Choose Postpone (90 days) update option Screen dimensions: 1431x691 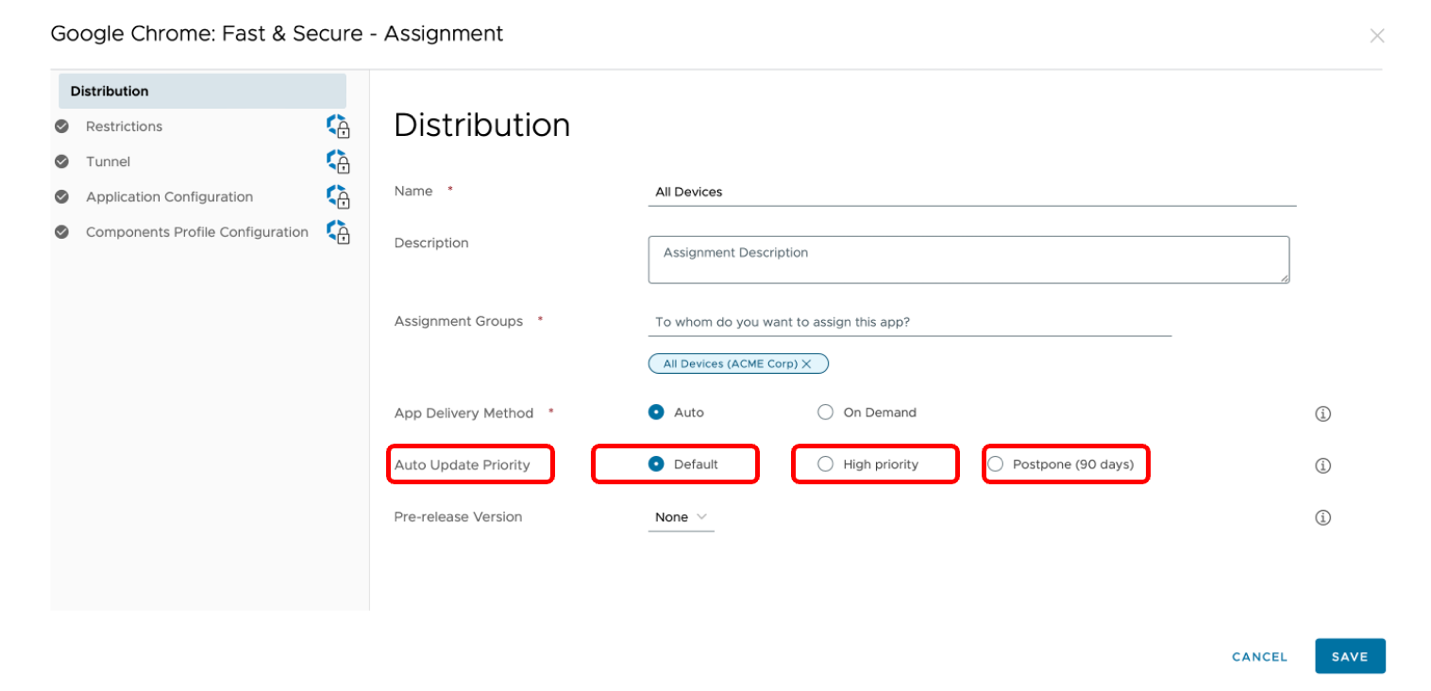[996, 464]
